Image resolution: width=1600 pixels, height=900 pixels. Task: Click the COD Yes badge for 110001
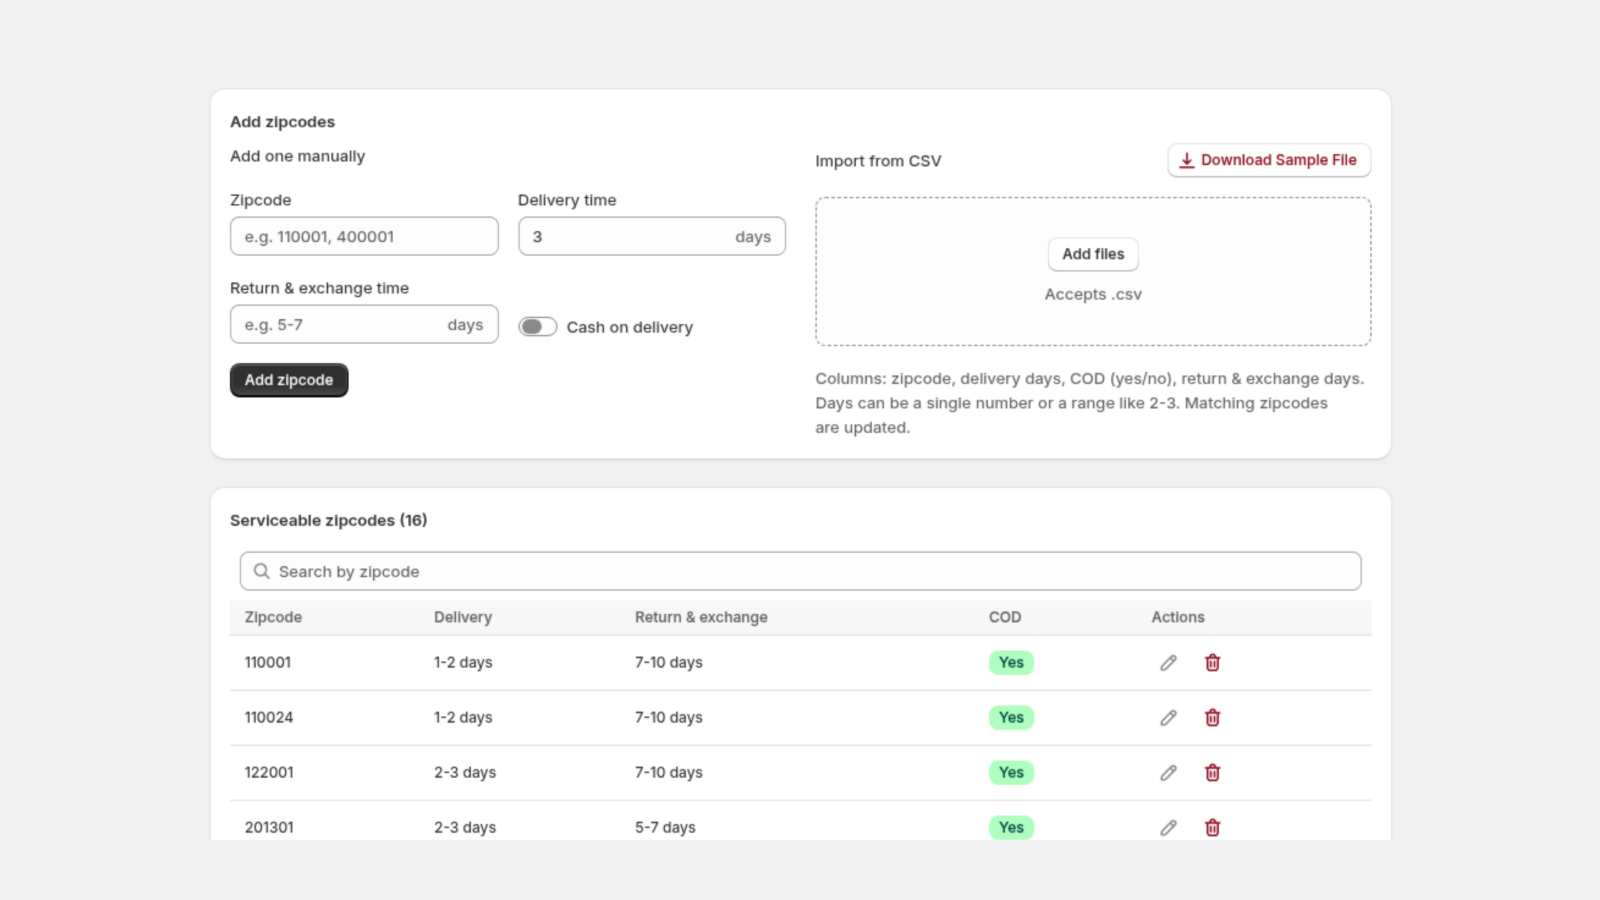click(x=1011, y=663)
